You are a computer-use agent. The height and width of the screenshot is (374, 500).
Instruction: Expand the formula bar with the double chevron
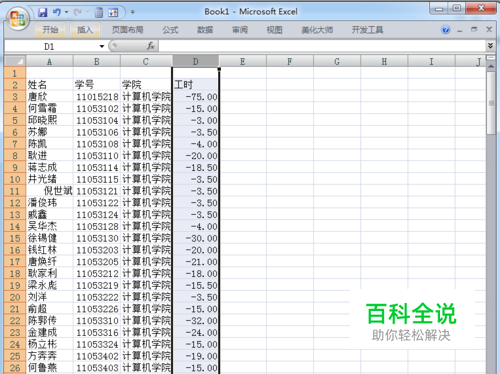(490, 46)
